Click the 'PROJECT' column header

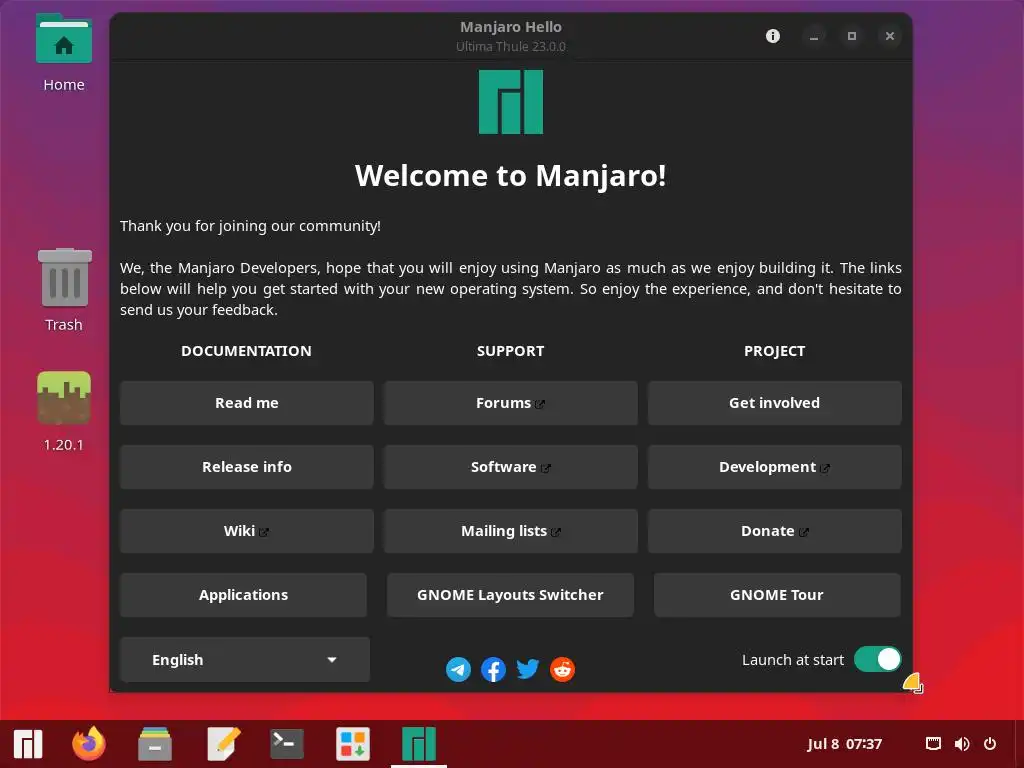(x=775, y=351)
